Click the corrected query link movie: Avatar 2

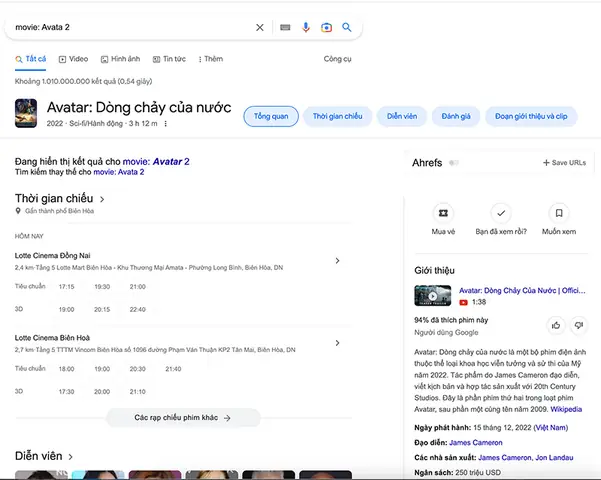tap(156, 161)
